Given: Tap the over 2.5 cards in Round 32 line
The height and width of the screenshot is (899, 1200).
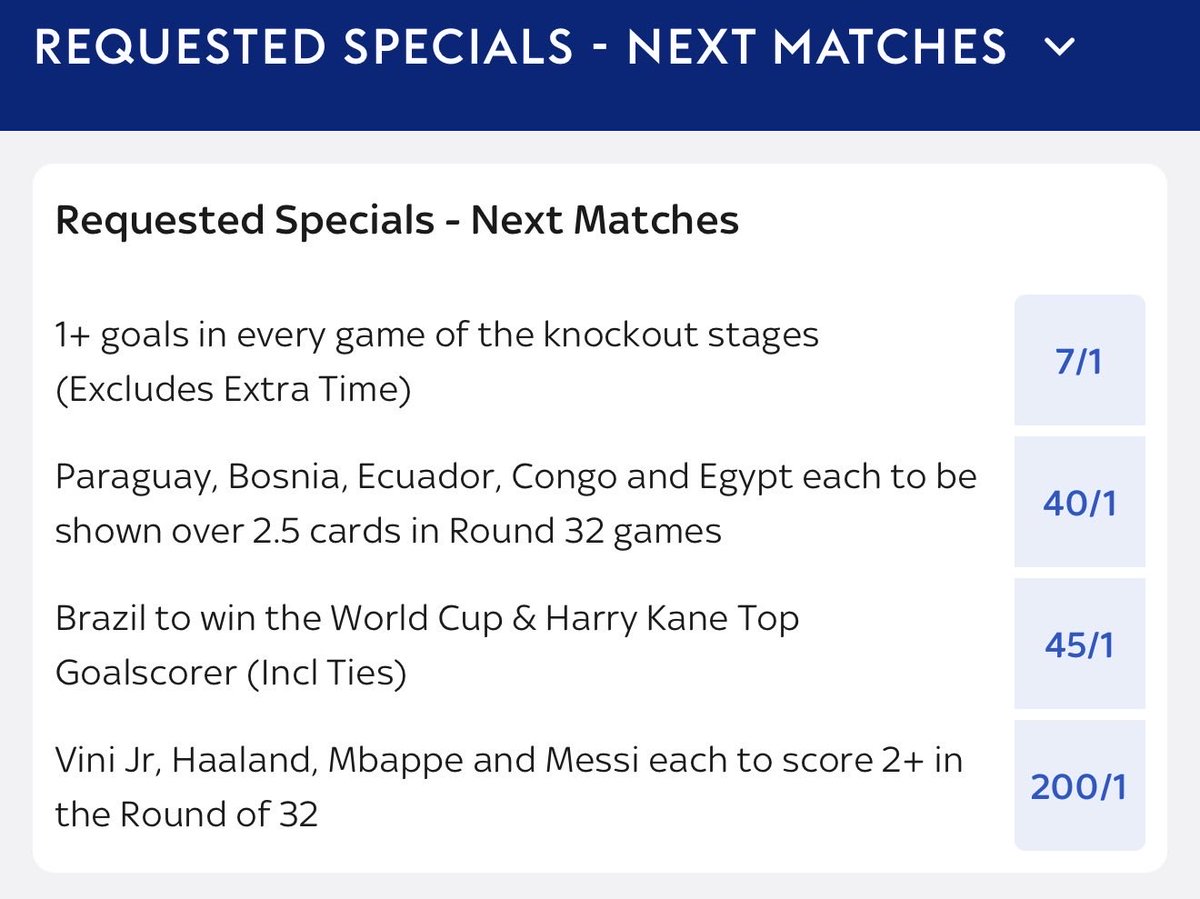Looking at the screenshot, I should point(388,530).
